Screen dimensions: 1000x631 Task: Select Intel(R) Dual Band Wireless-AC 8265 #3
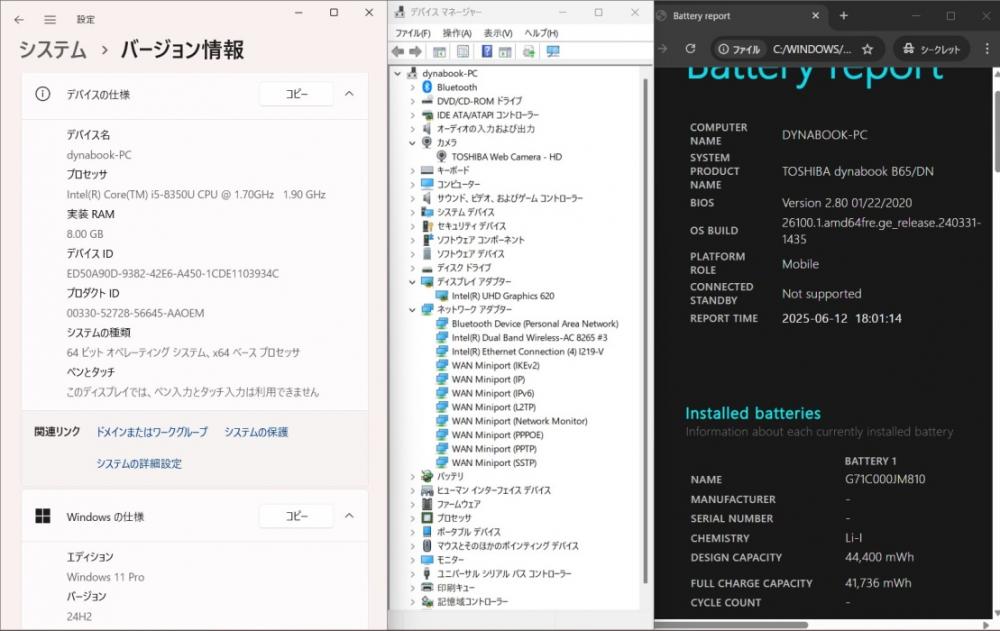529,338
